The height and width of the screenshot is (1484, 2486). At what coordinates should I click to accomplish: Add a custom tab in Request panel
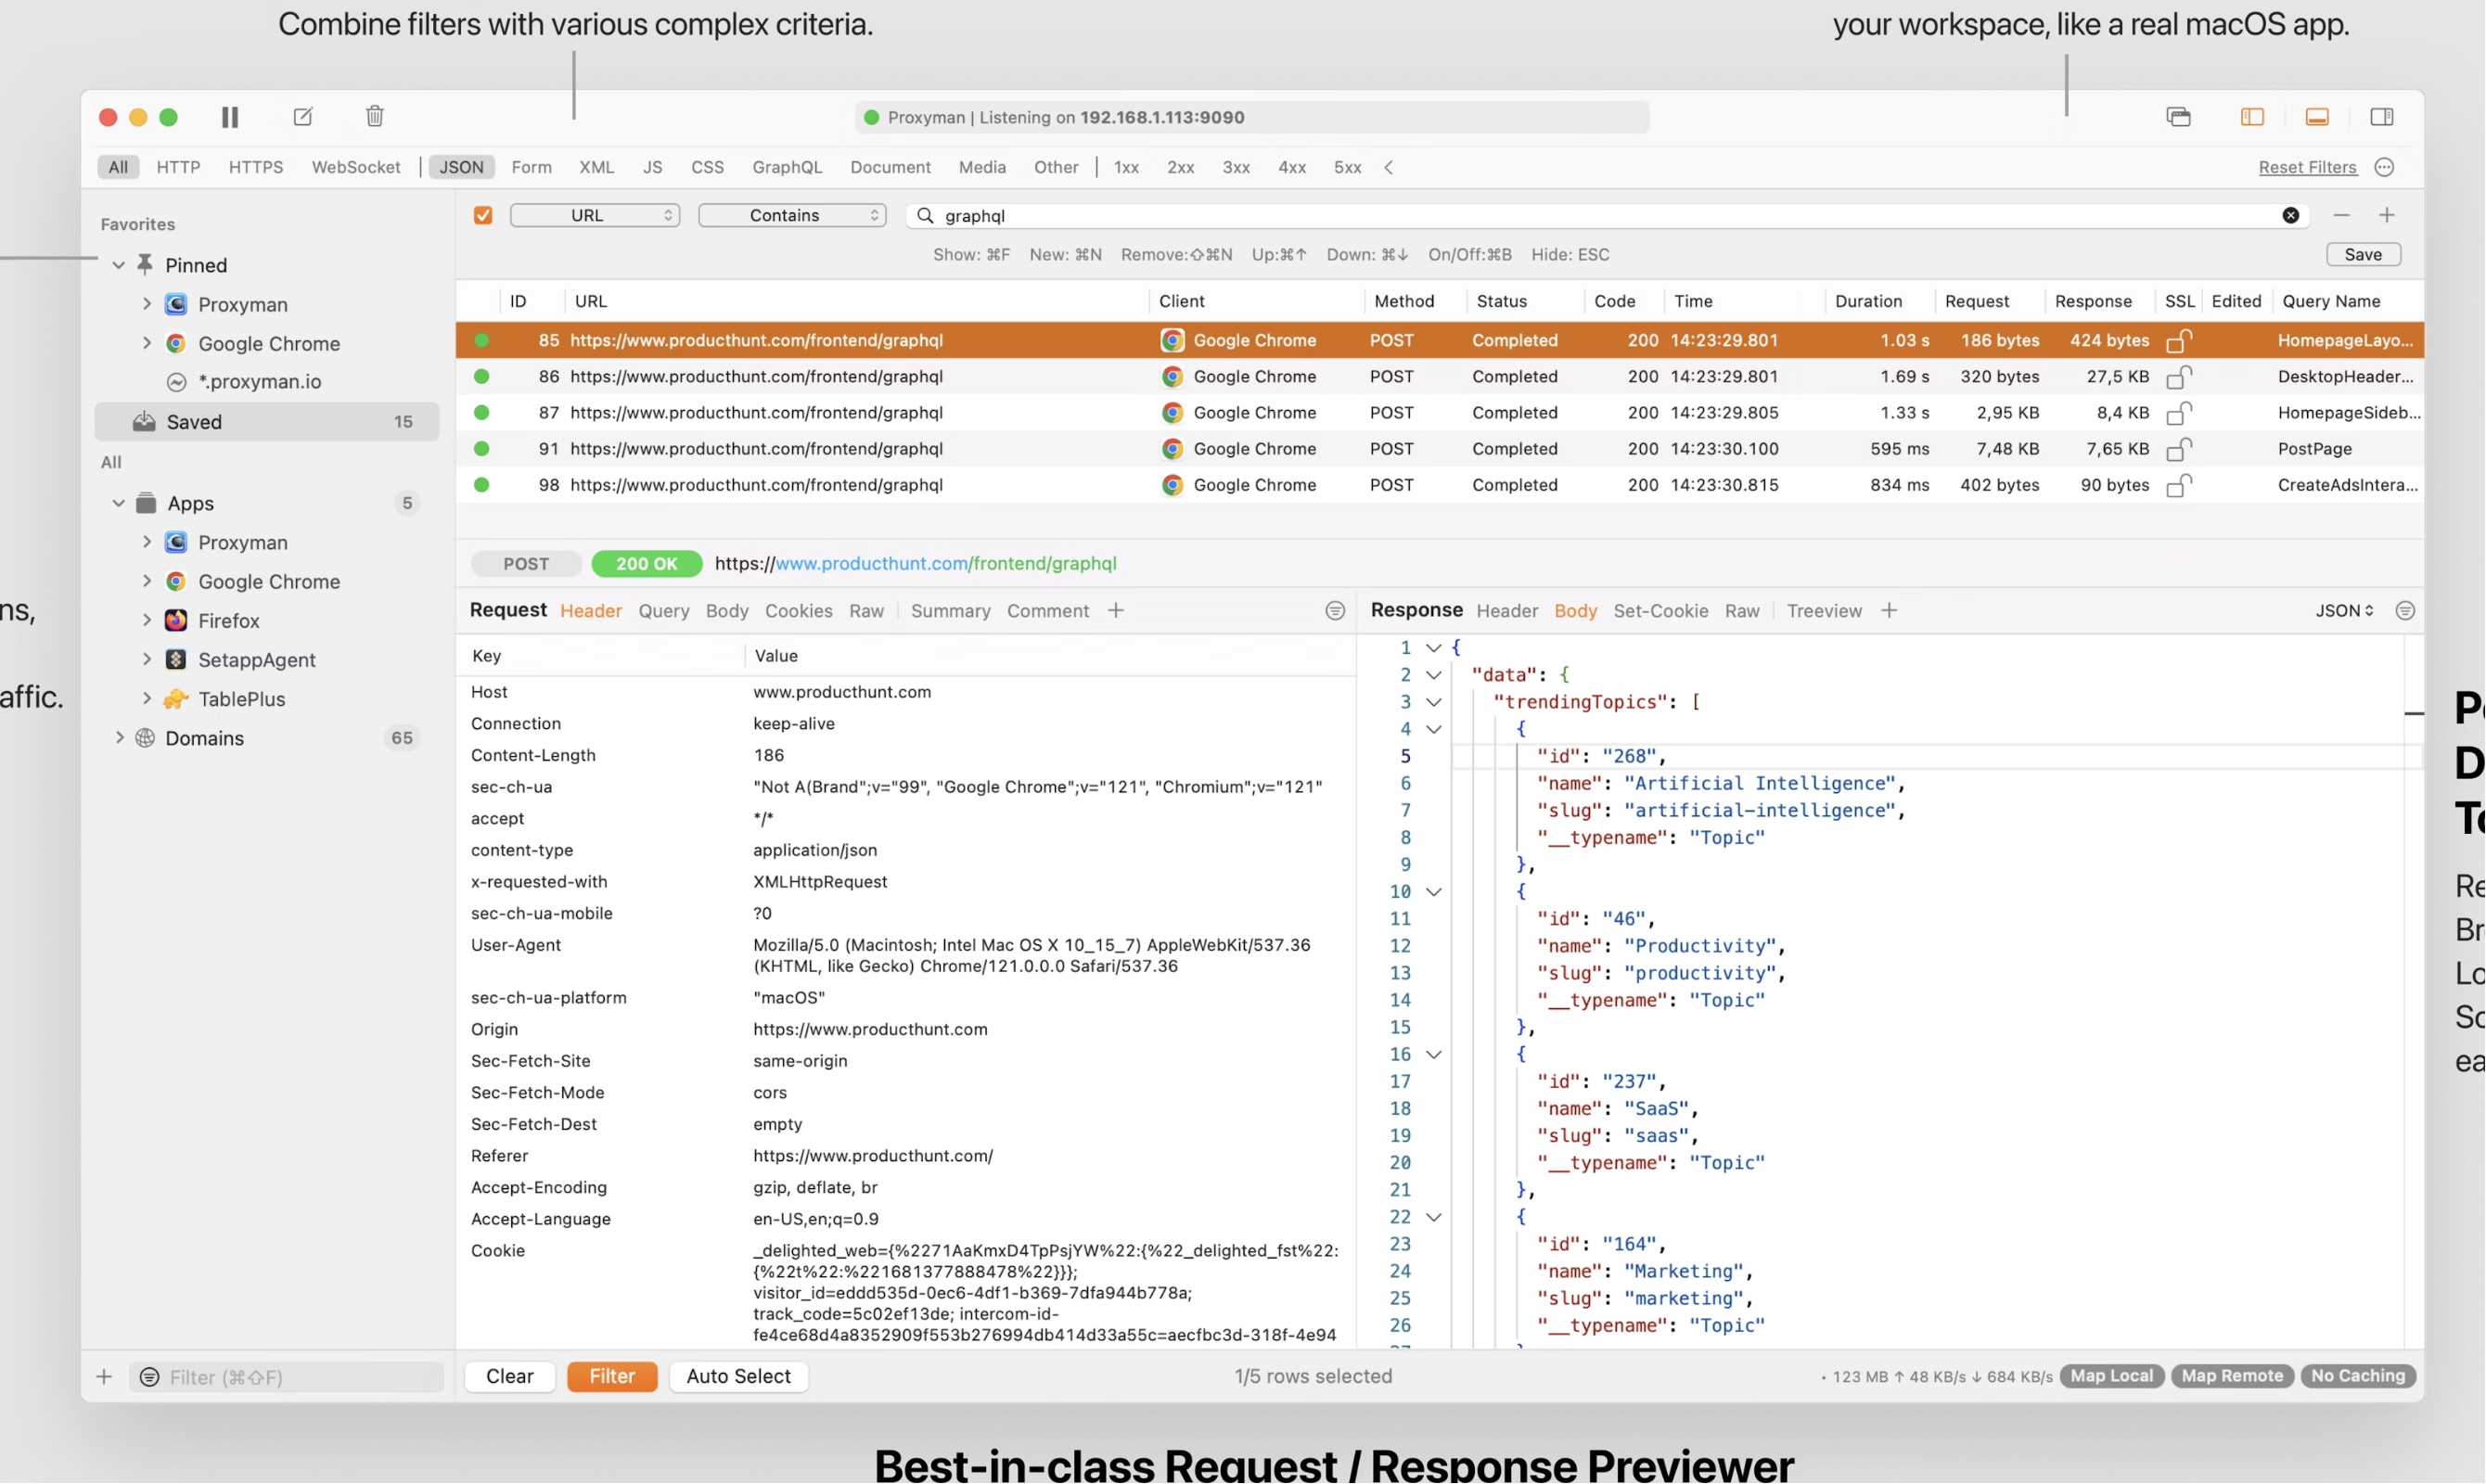pyautogui.click(x=1116, y=611)
